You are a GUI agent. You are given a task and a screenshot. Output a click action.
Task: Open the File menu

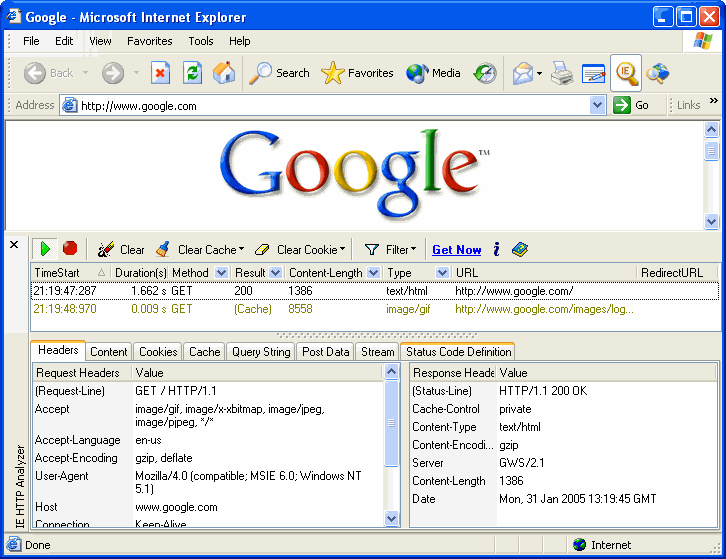31,41
